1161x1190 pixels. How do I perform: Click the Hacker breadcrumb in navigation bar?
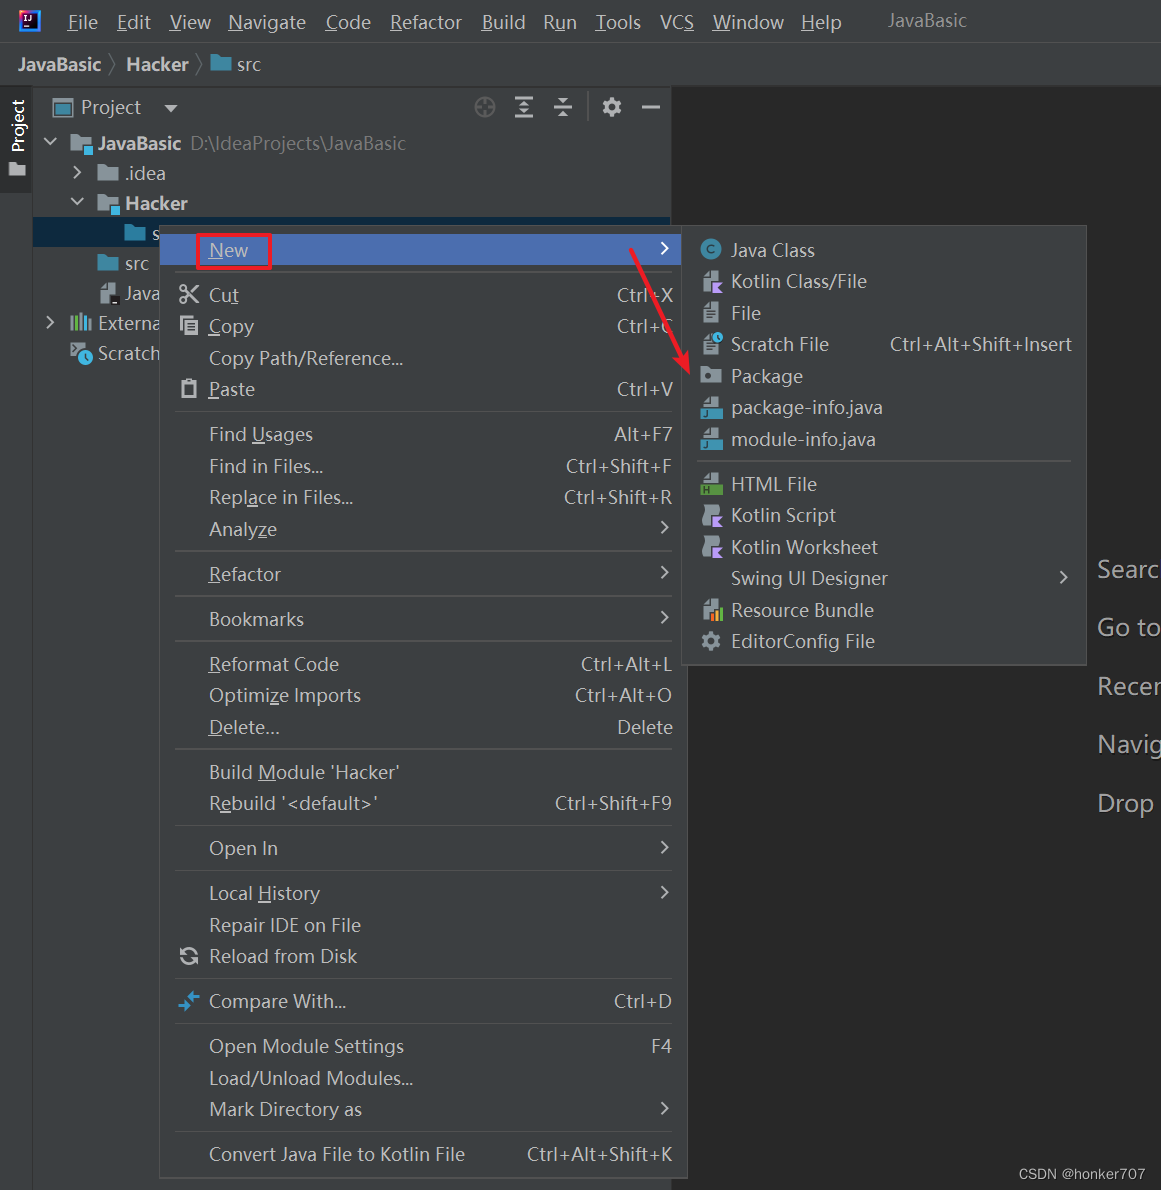157,64
